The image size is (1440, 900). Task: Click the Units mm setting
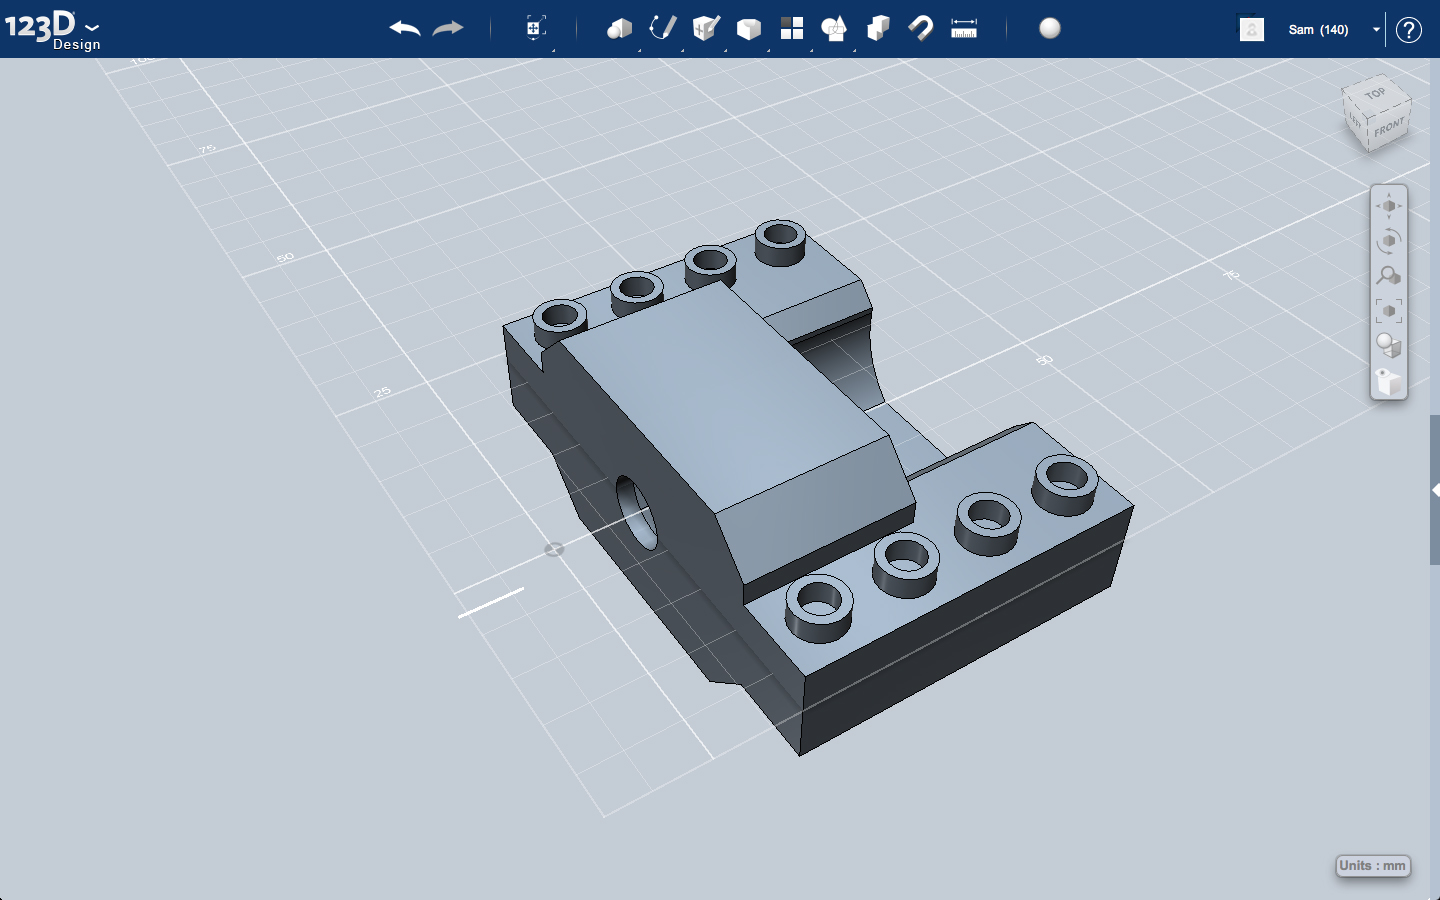pyautogui.click(x=1372, y=866)
